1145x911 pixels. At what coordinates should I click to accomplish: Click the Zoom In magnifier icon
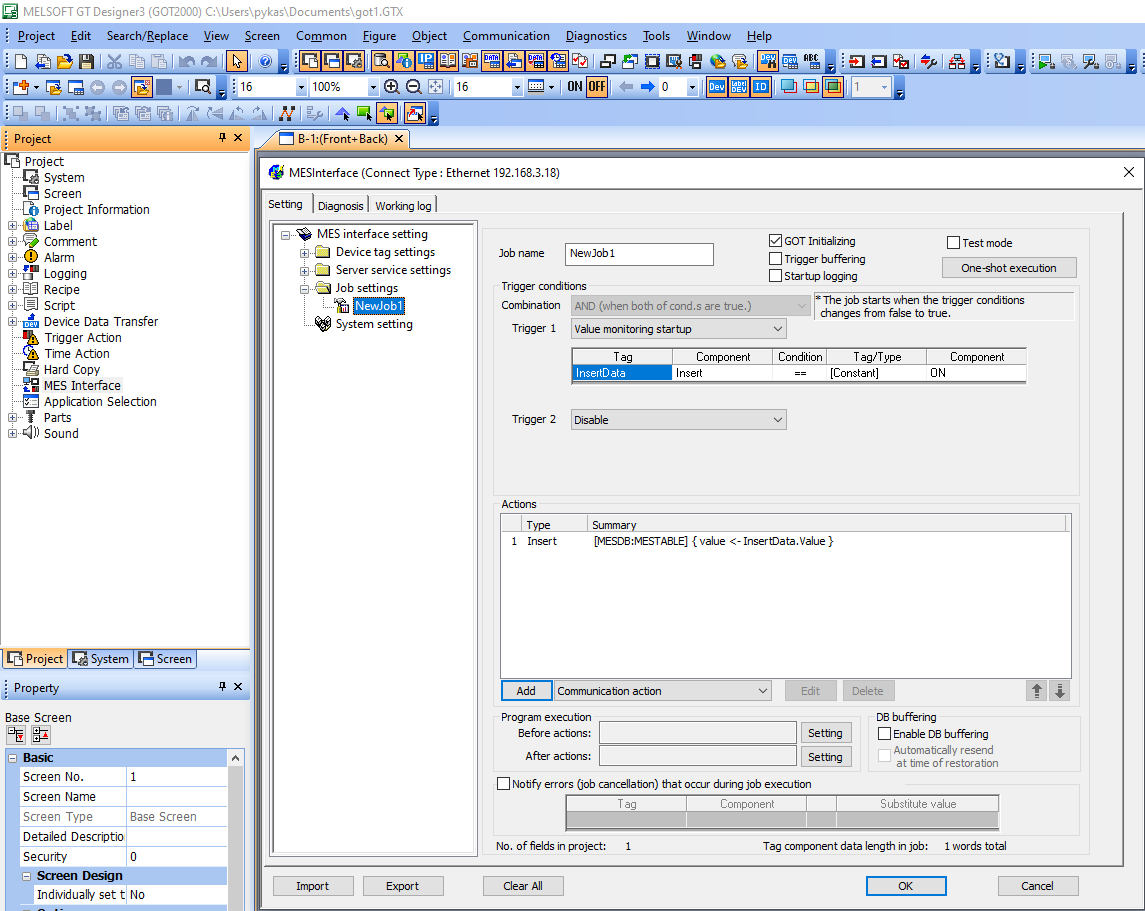point(392,87)
